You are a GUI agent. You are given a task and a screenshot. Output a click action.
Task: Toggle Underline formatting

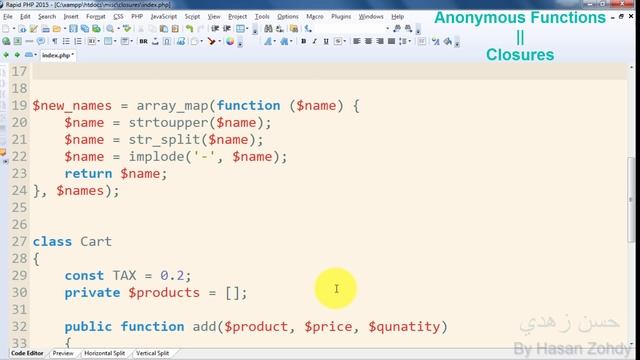click(326, 41)
